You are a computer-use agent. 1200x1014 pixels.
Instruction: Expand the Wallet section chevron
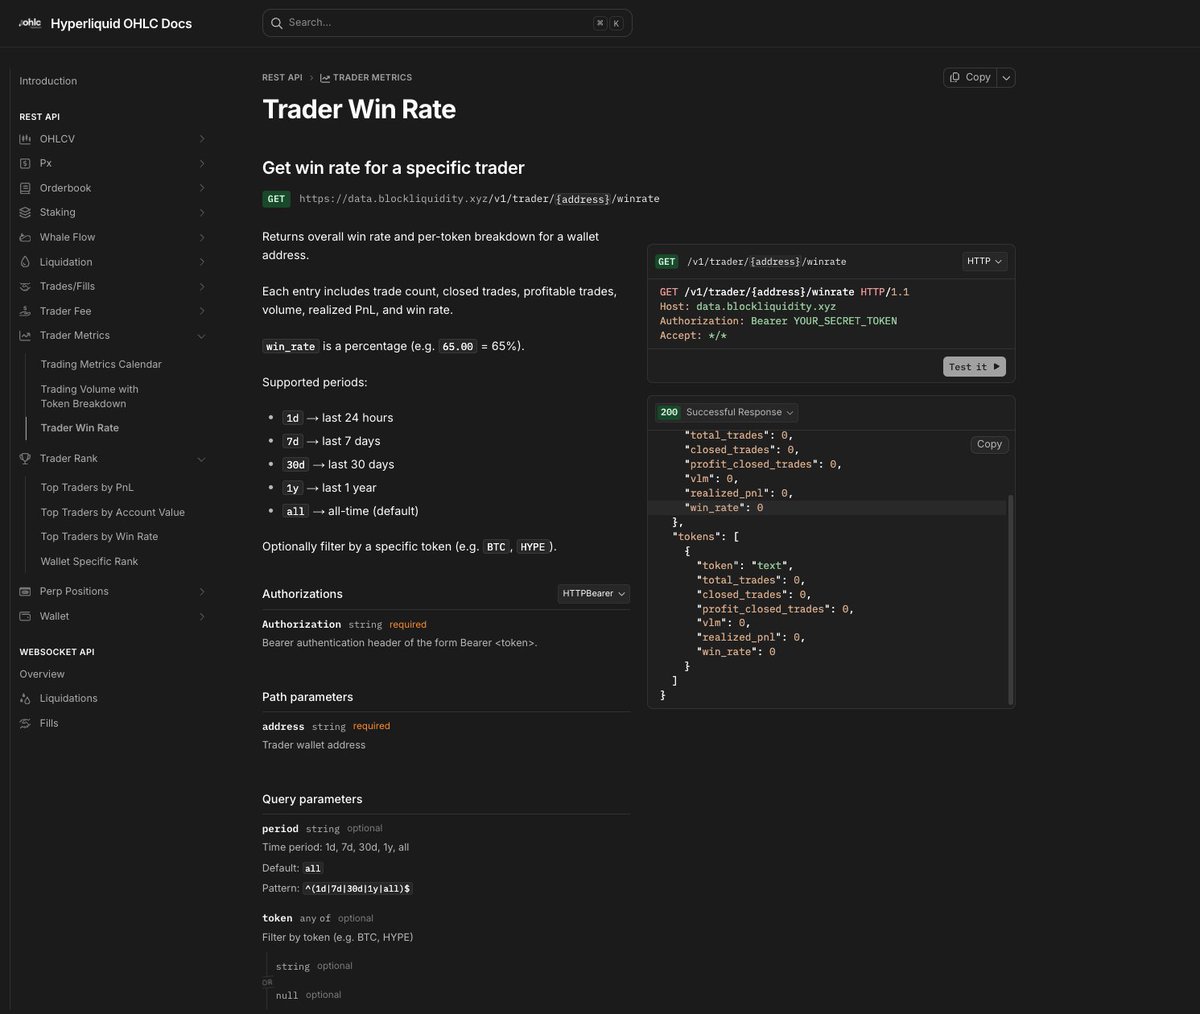[x=202, y=616]
